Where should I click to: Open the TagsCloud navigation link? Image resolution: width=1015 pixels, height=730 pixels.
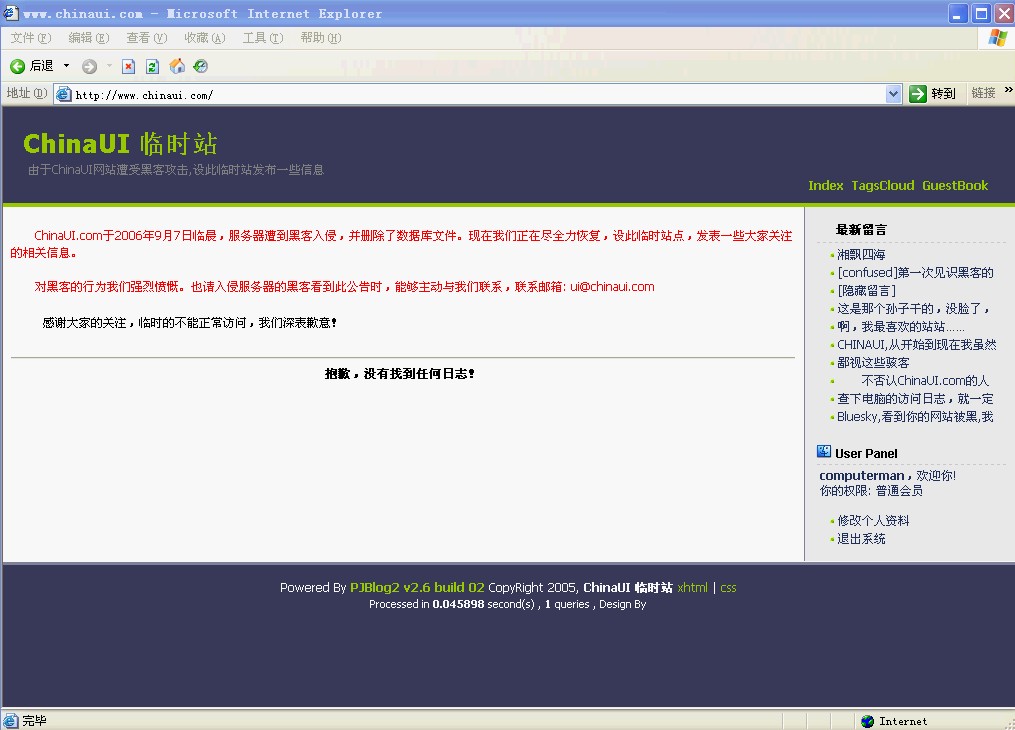[882, 186]
